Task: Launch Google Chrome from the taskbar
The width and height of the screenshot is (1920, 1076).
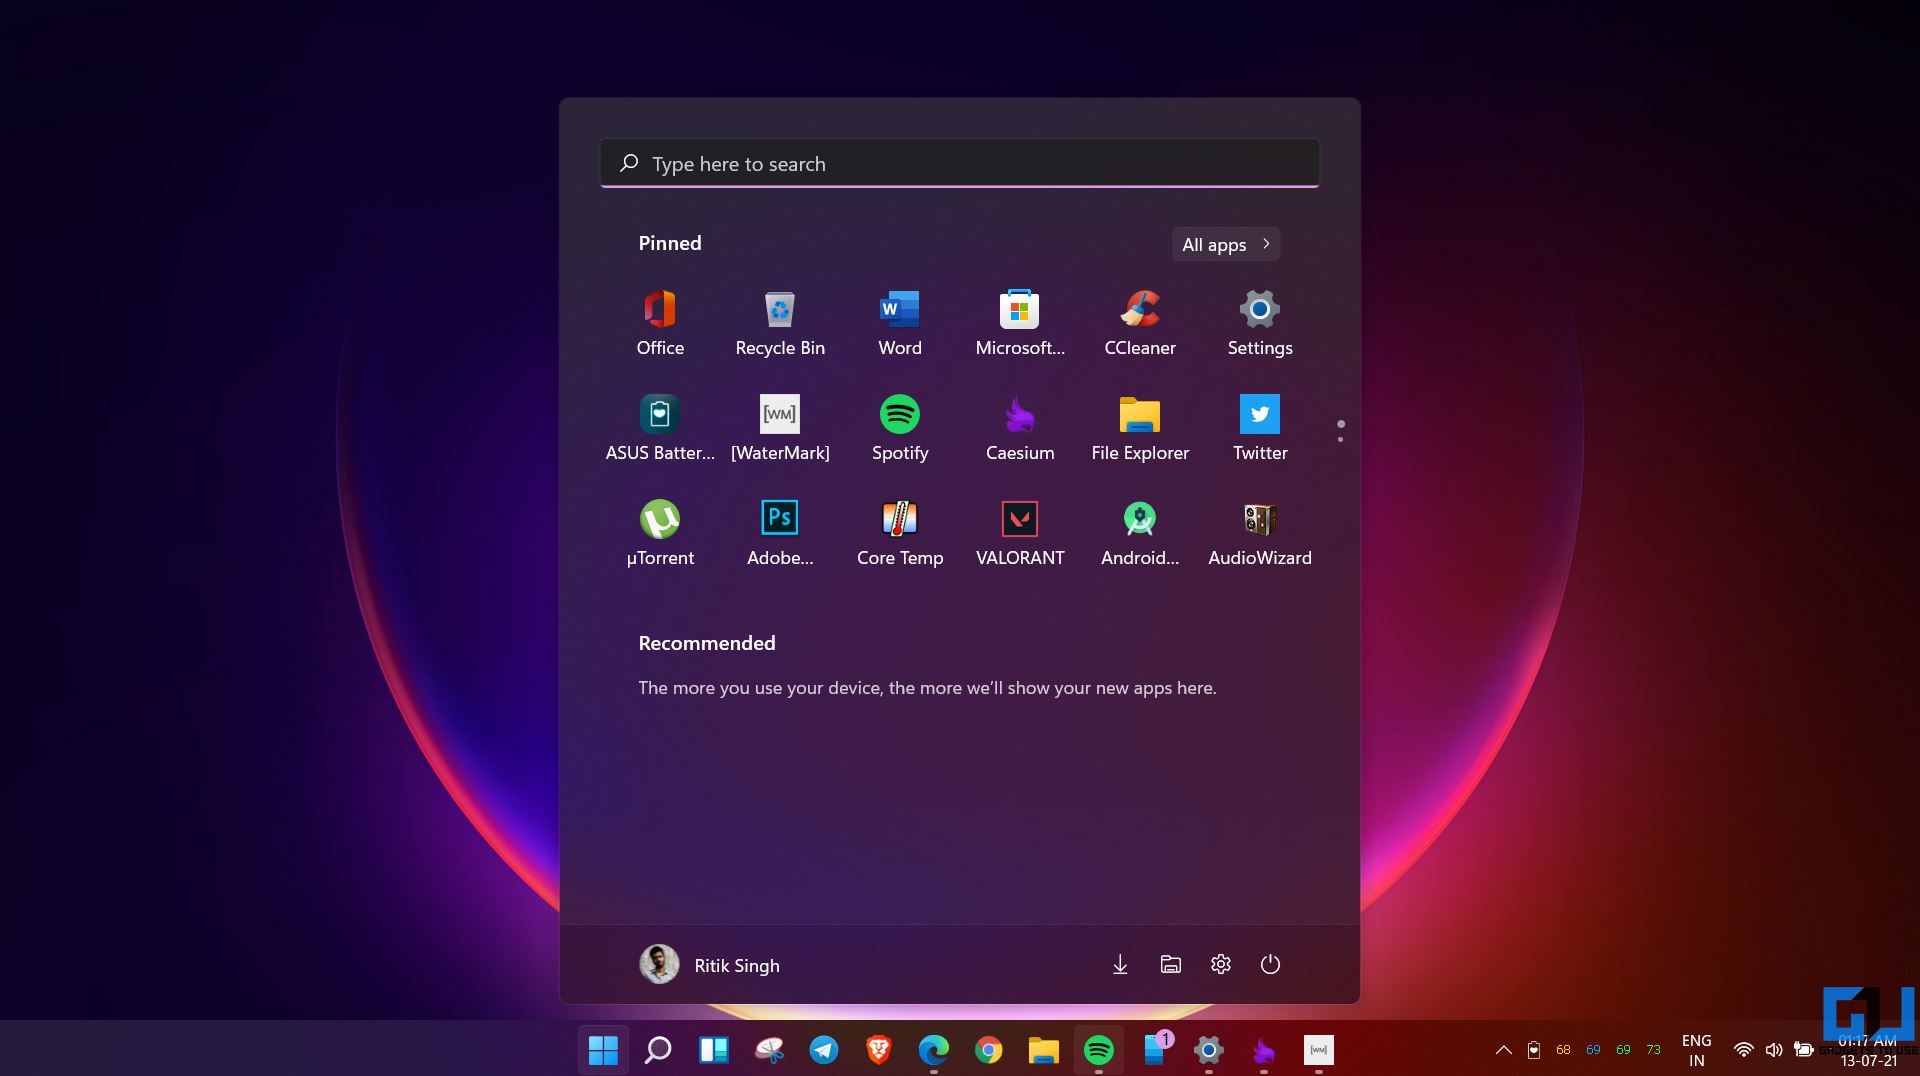Action: tap(988, 1050)
